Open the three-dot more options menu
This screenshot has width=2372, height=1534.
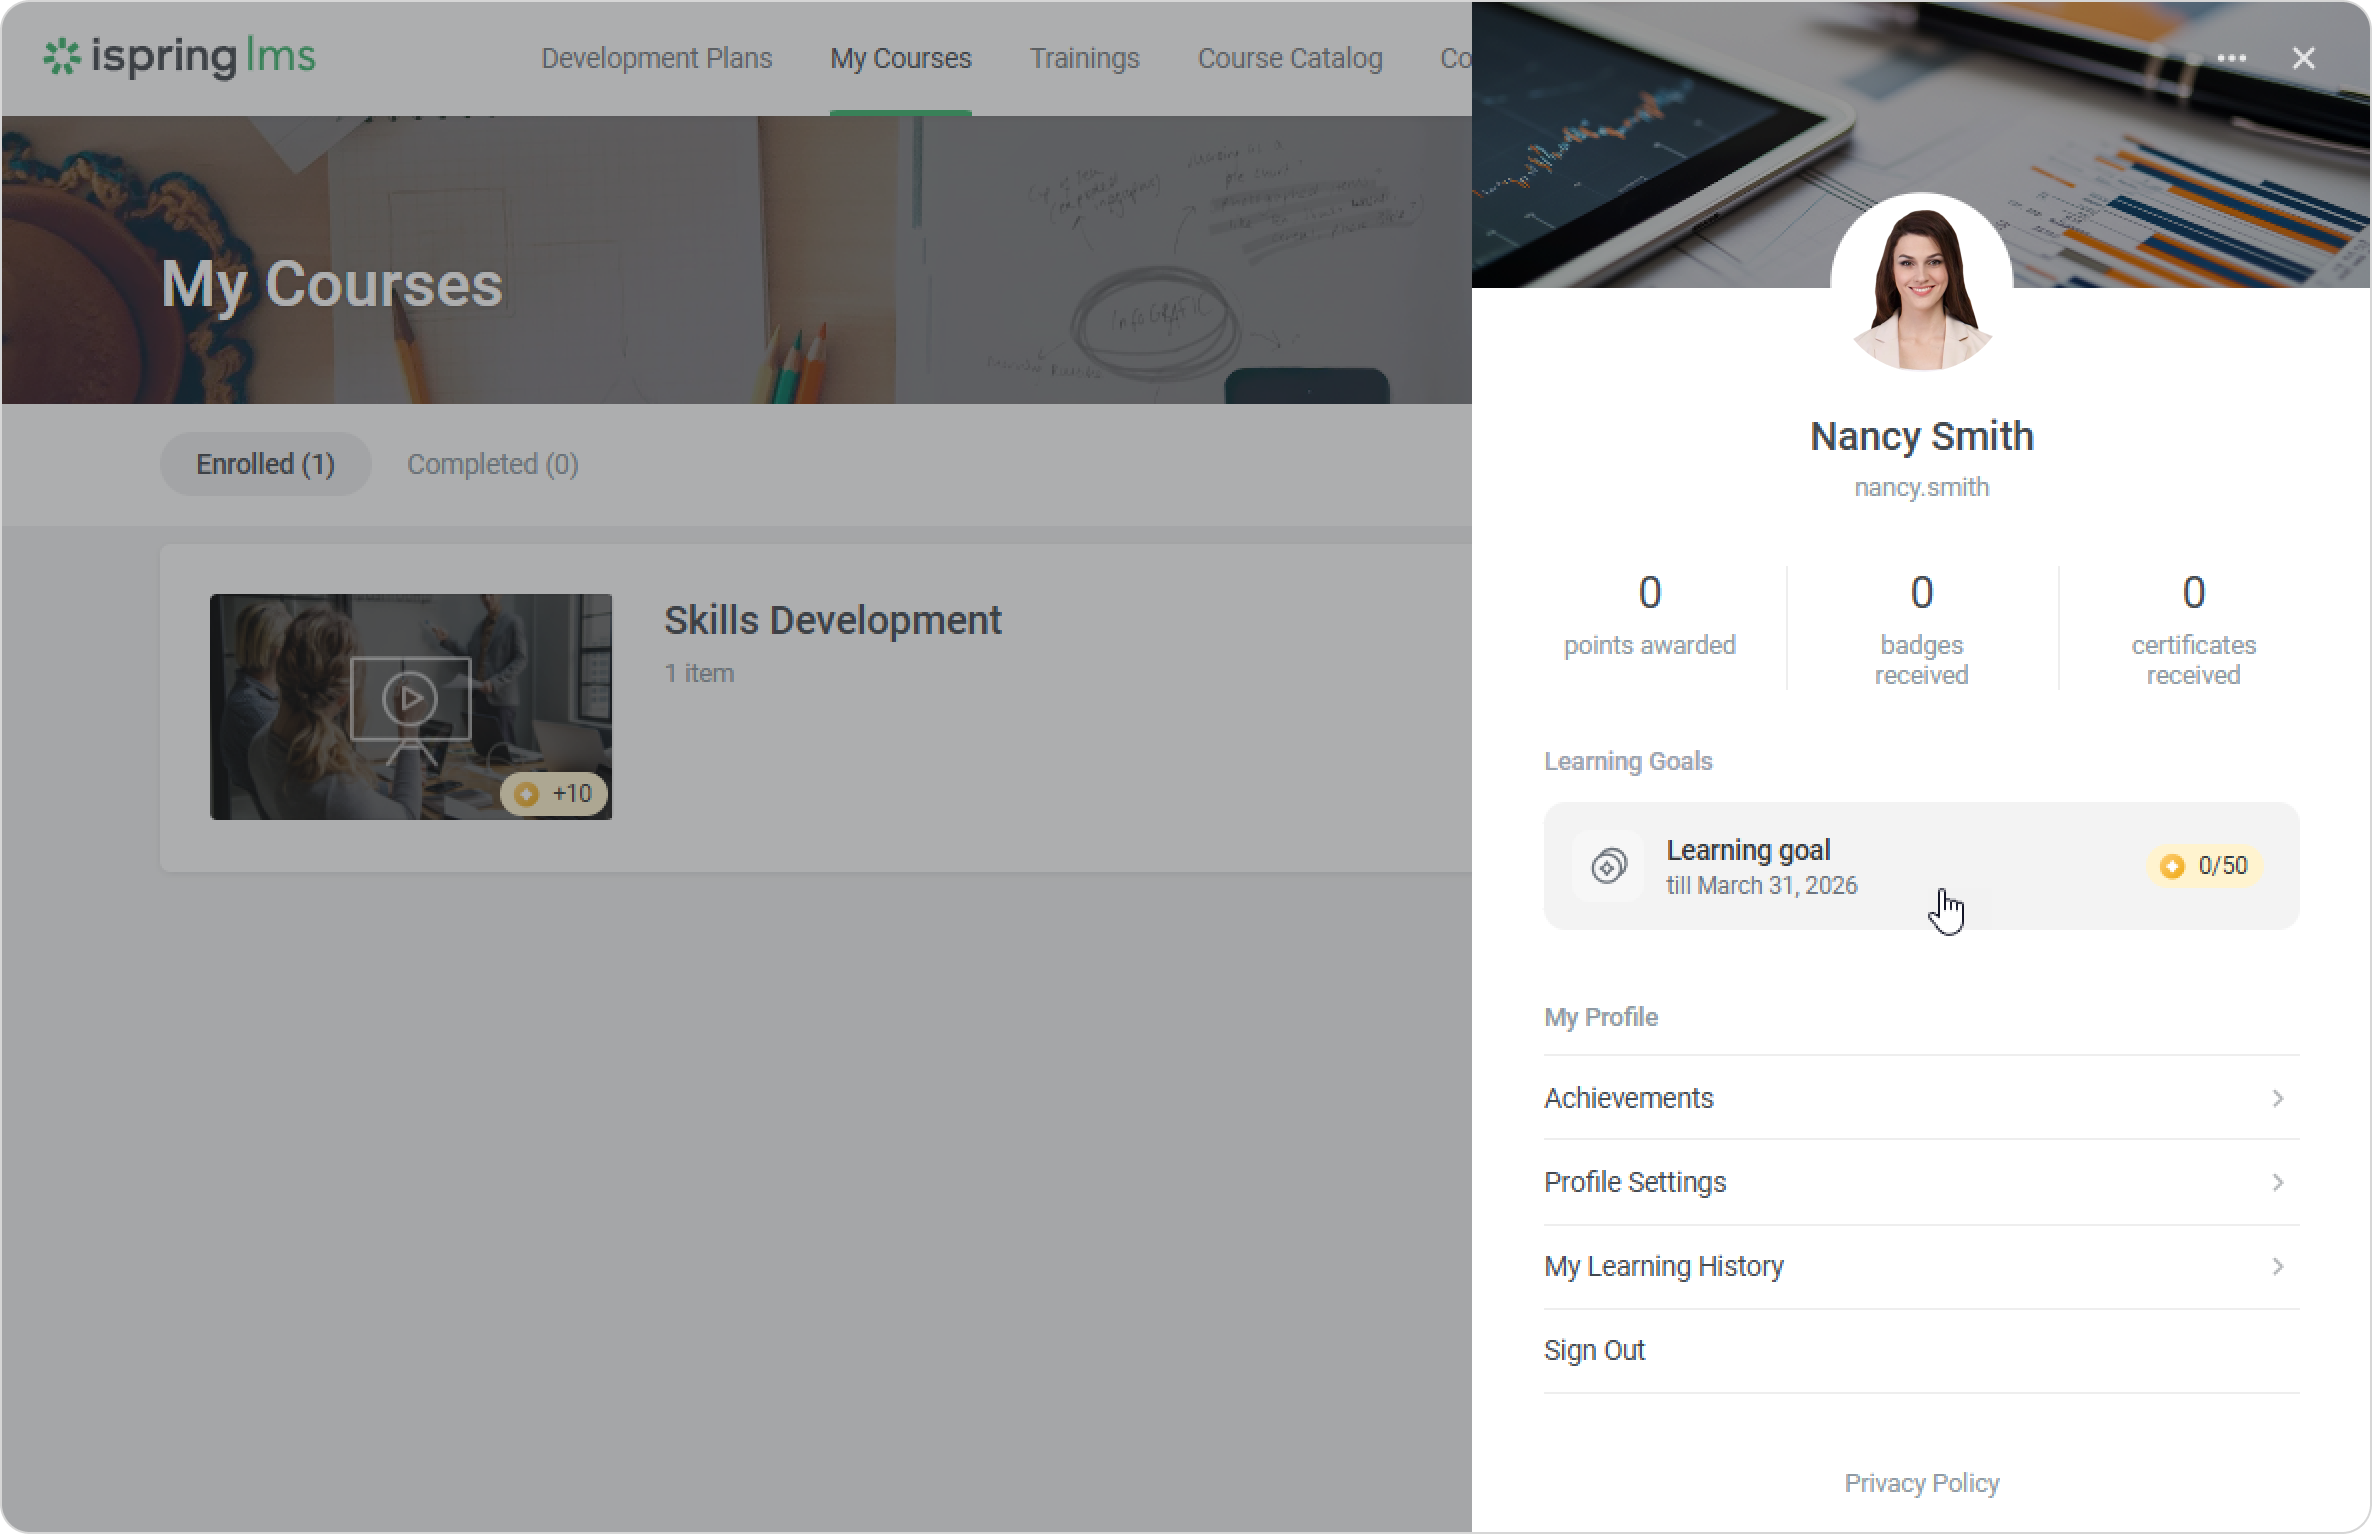pyautogui.click(x=2231, y=59)
